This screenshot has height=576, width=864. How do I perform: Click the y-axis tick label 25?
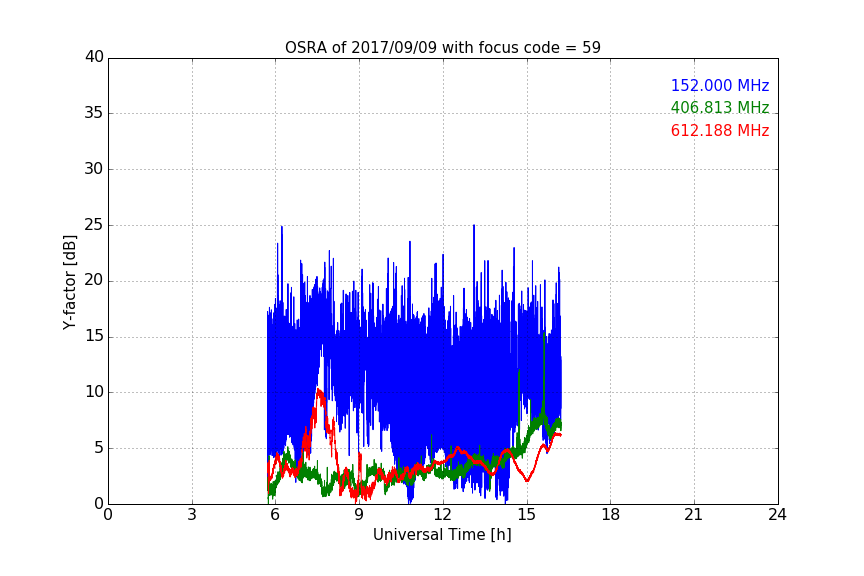[x=94, y=225]
